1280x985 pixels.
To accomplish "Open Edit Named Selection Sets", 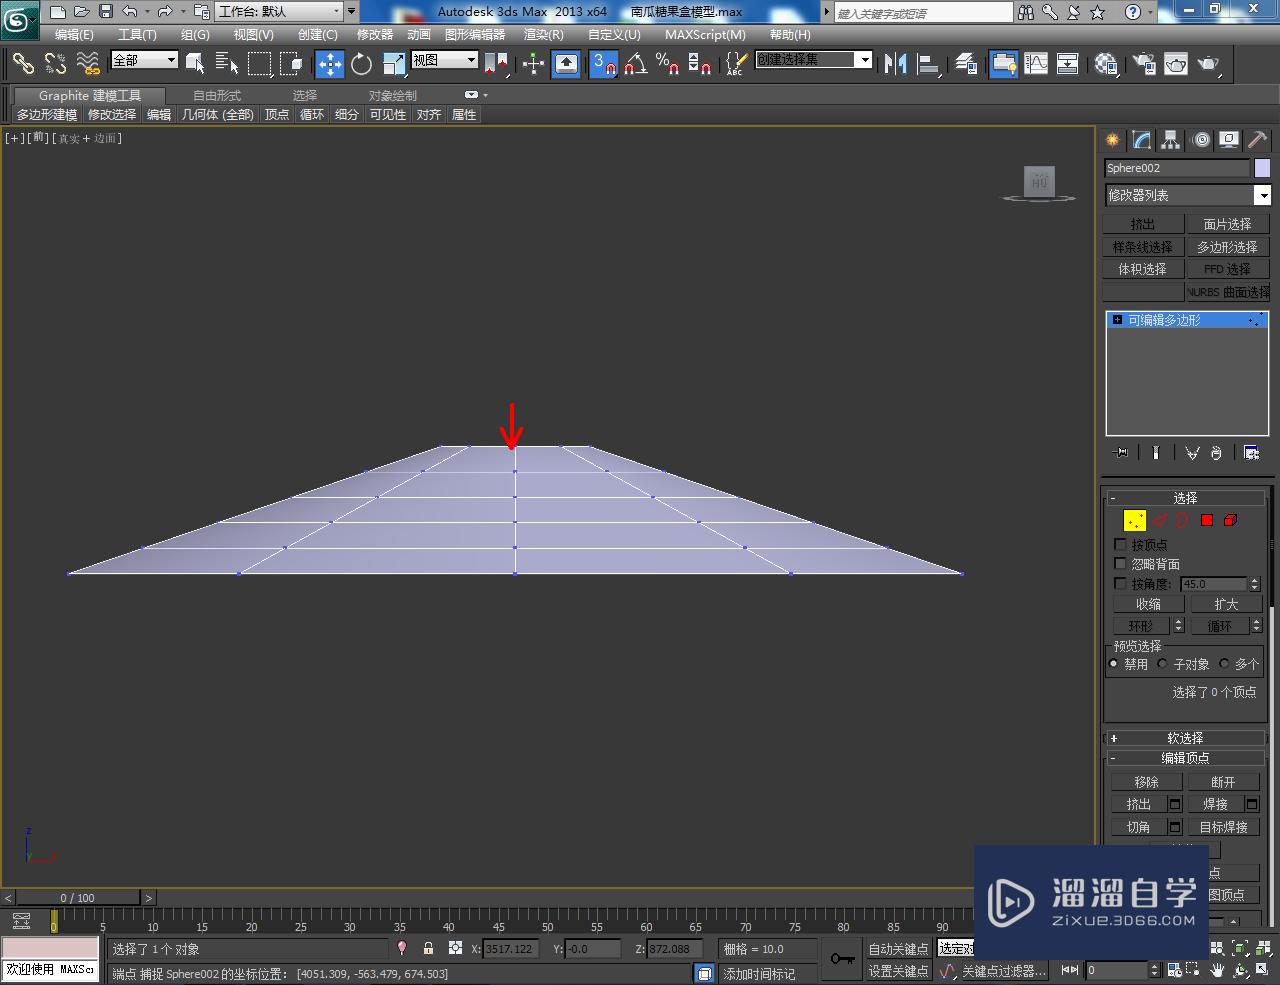I will click(x=734, y=64).
